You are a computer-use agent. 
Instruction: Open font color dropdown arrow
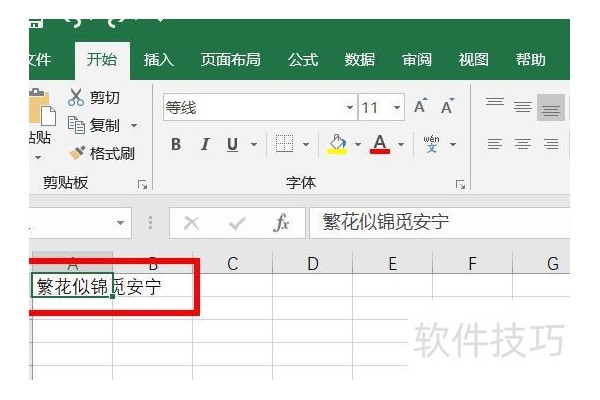401,144
